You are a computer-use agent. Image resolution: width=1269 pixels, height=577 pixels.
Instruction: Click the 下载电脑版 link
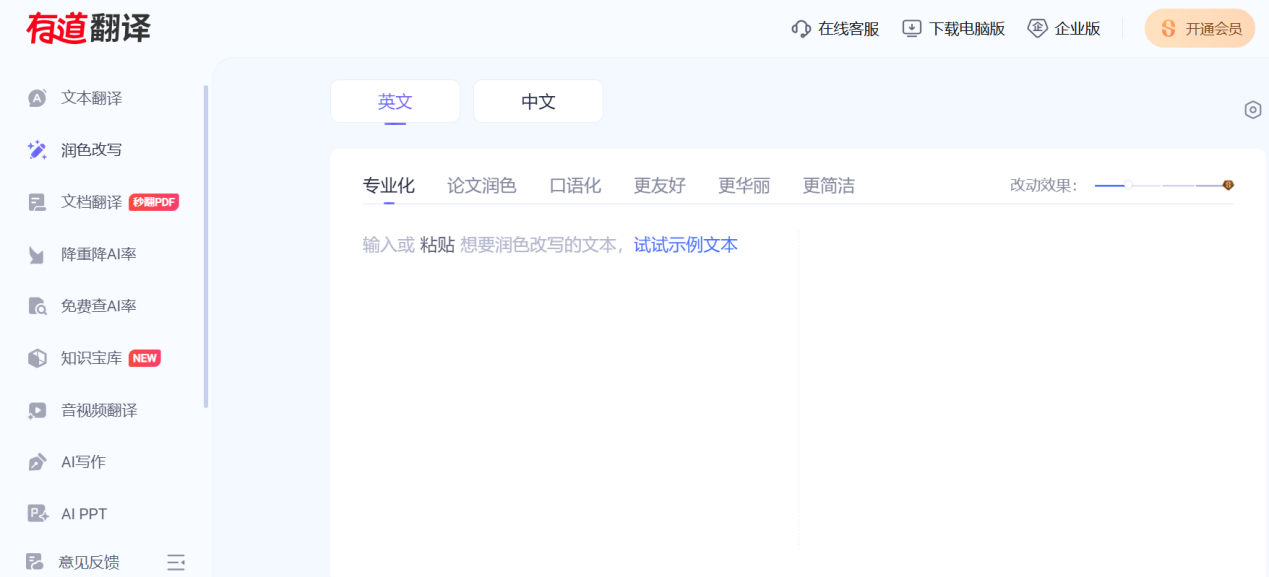967,29
